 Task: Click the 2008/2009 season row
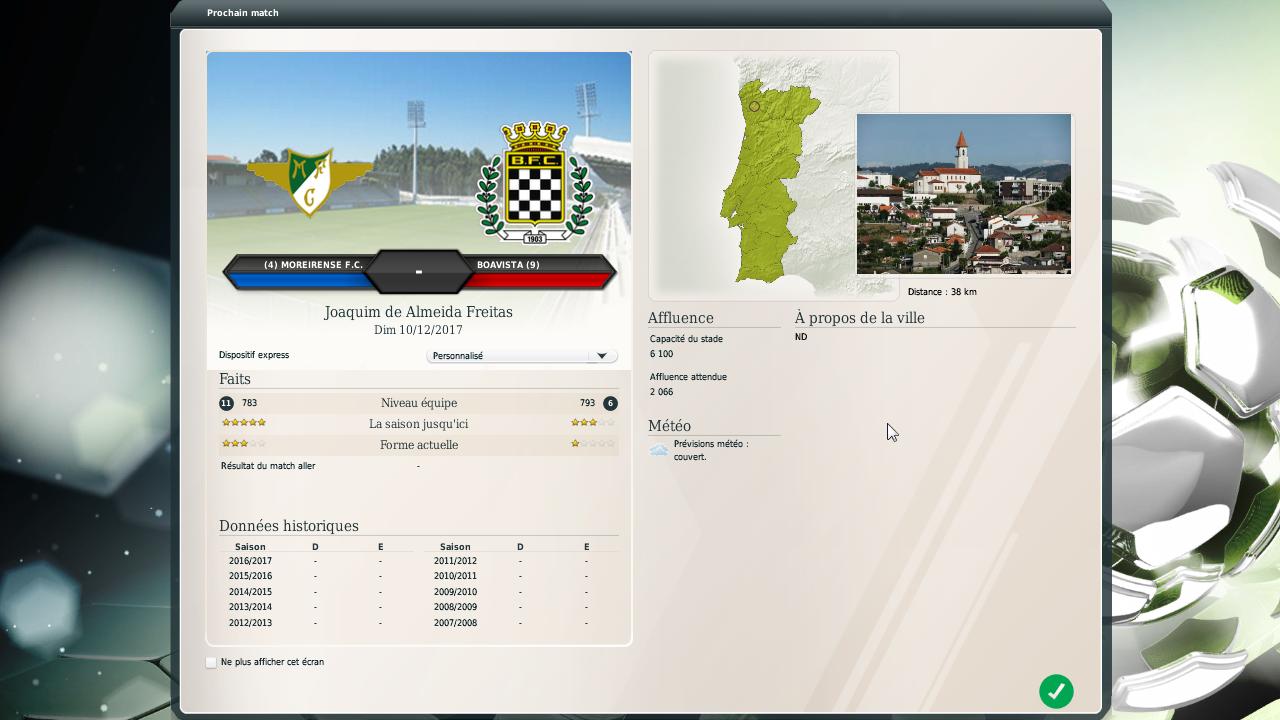(x=521, y=607)
